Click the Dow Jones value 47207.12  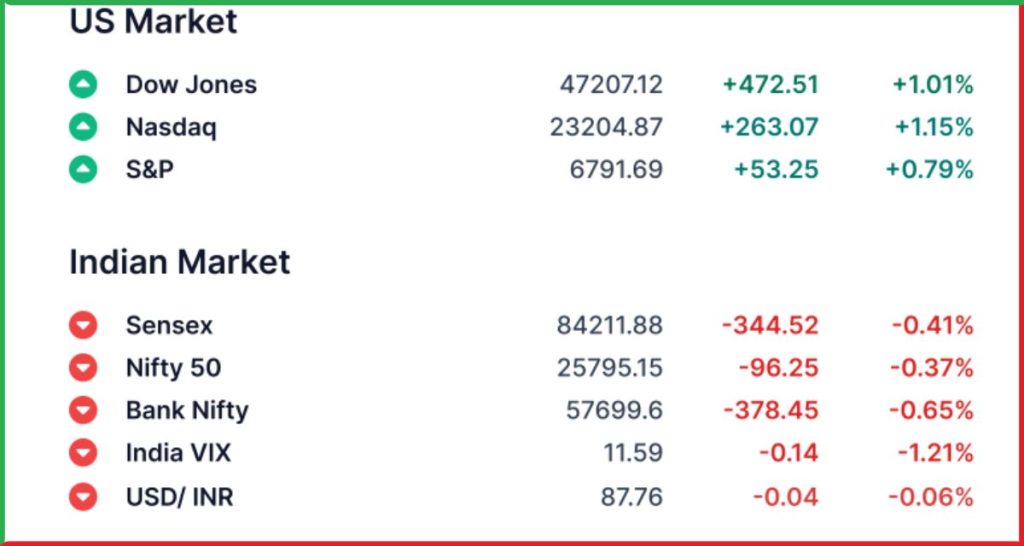(x=611, y=85)
